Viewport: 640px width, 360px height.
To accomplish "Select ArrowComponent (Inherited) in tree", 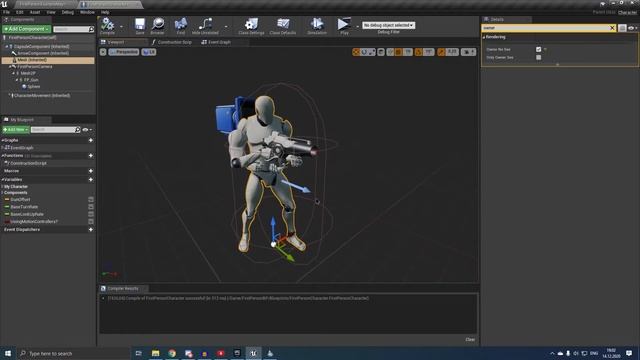I will click(43, 53).
